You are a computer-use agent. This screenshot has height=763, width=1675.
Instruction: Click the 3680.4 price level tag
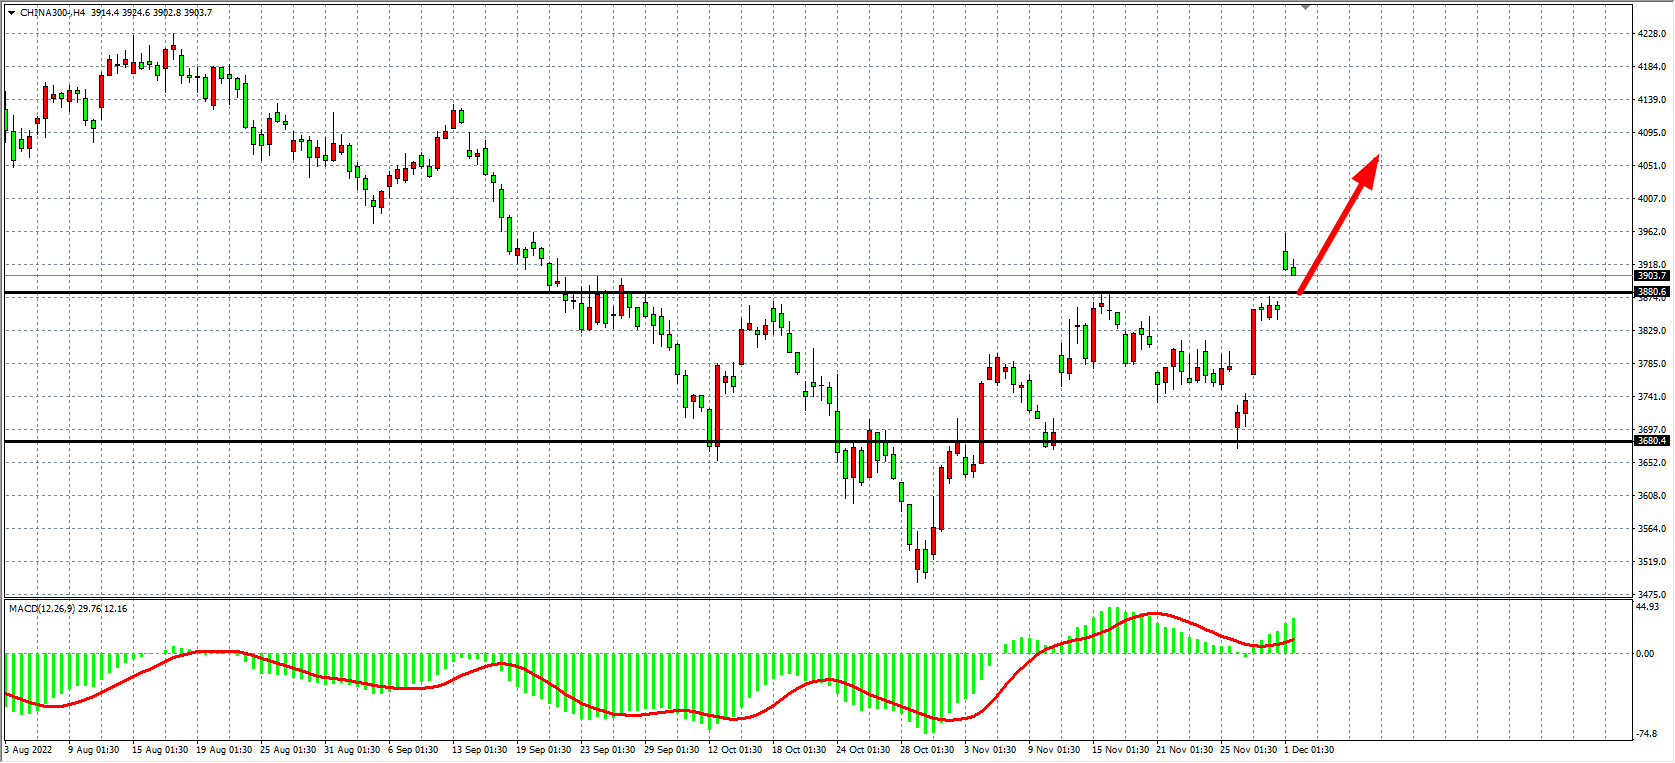[1651, 441]
